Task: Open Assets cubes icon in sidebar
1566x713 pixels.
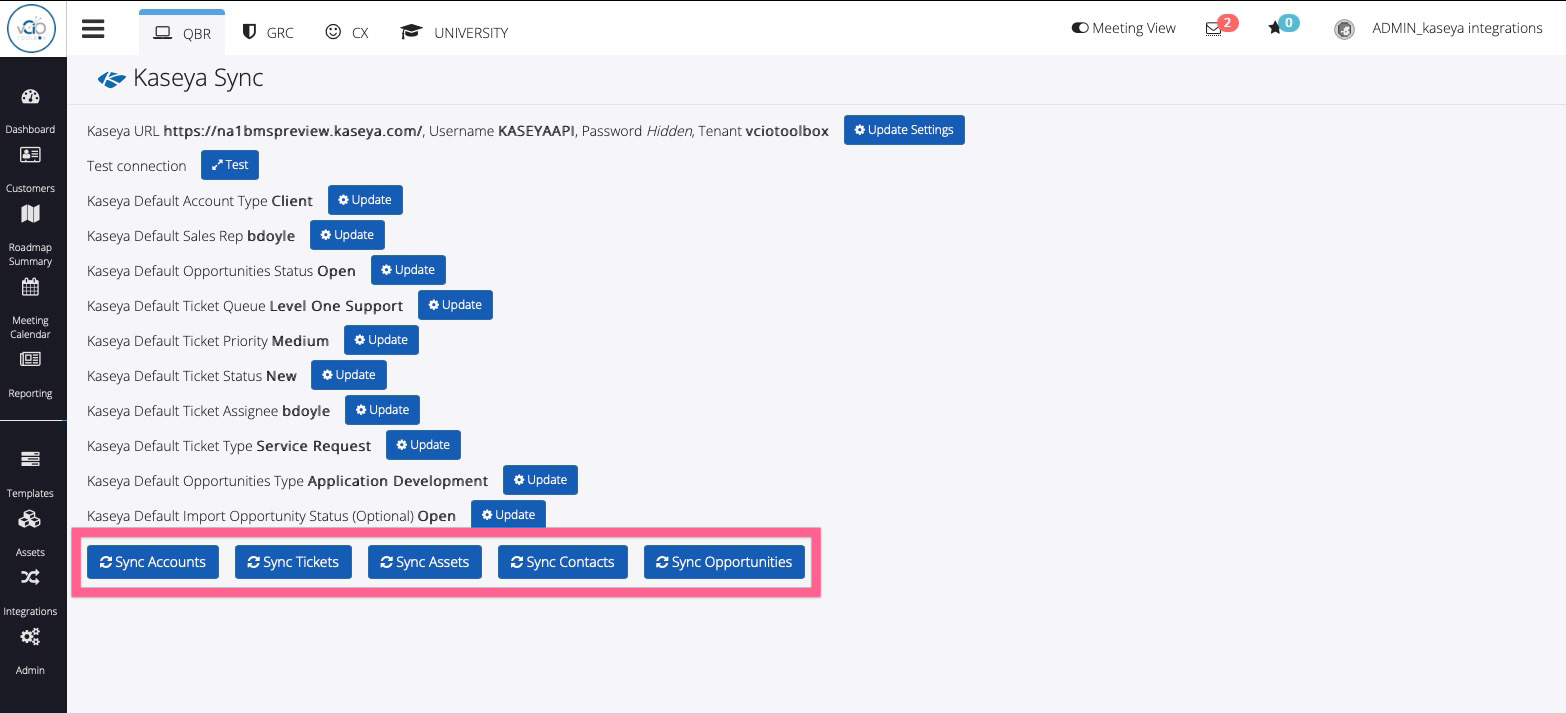Action: (30, 519)
